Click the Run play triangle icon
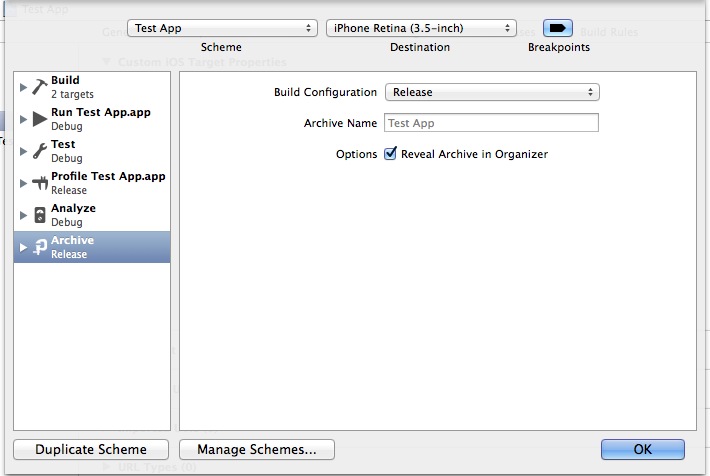Screen dimensions: 710x476 pos(40,119)
